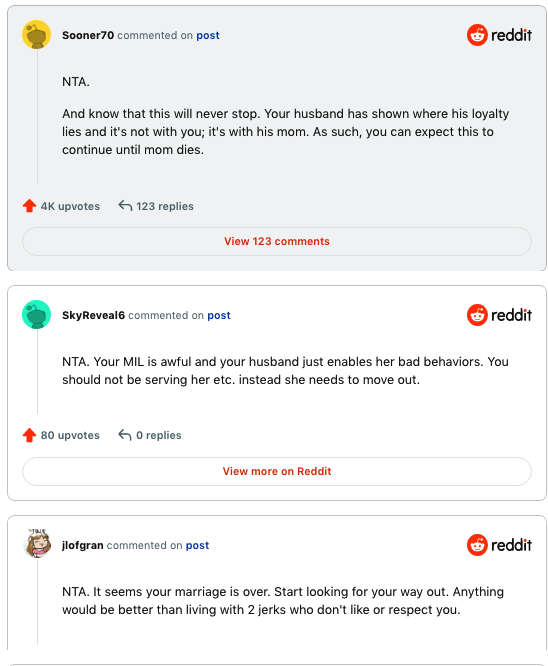Follow the post link after SkyReveal6
548x666 pixels.
[x=219, y=315]
